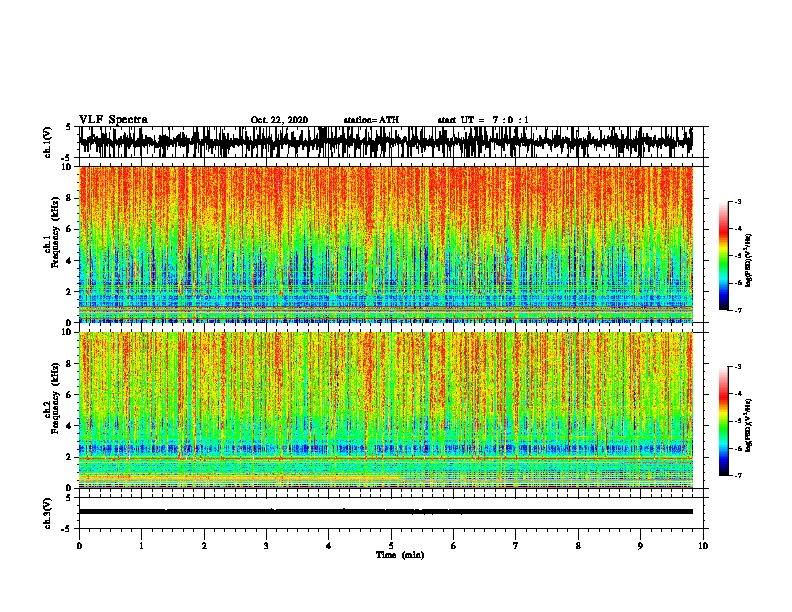The image size is (792, 612).
Task: Select the "start UT = 7 : 0 : 1" text
Action: click(x=483, y=120)
